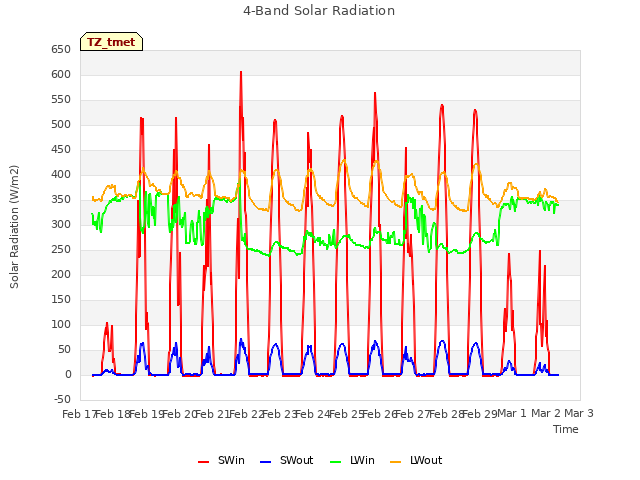This screenshot has width=640, height=480.
Task: Toggle the LWin legend entry
Action: (352, 460)
